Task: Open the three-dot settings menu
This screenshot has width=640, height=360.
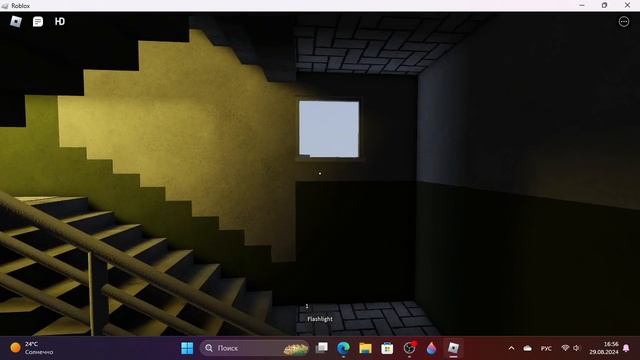Action: (x=624, y=21)
